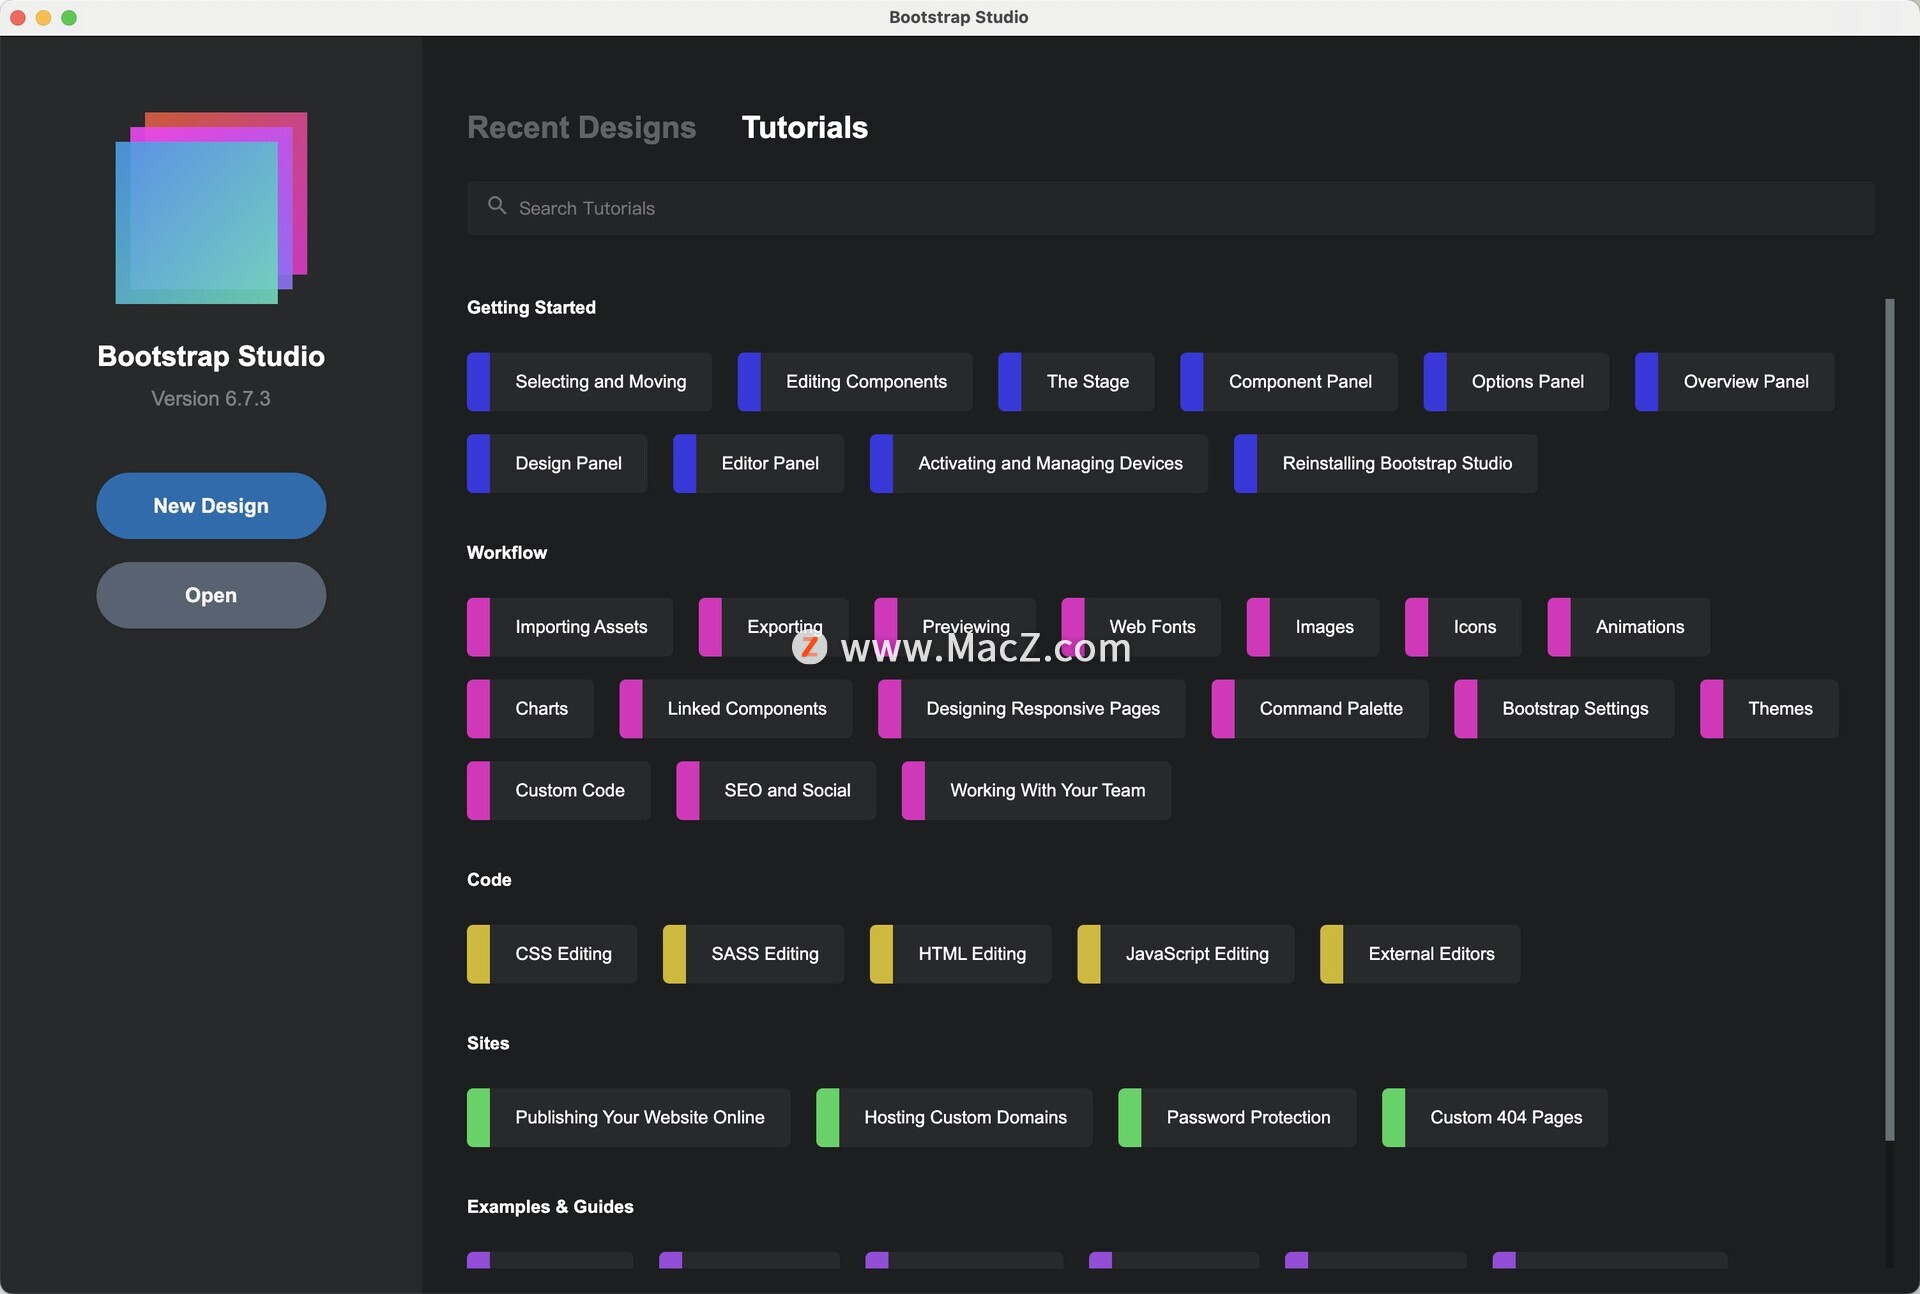Open Overview Panel tutorial
The height and width of the screenshot is (1294, 1920).
click(x=1734, y=382)
